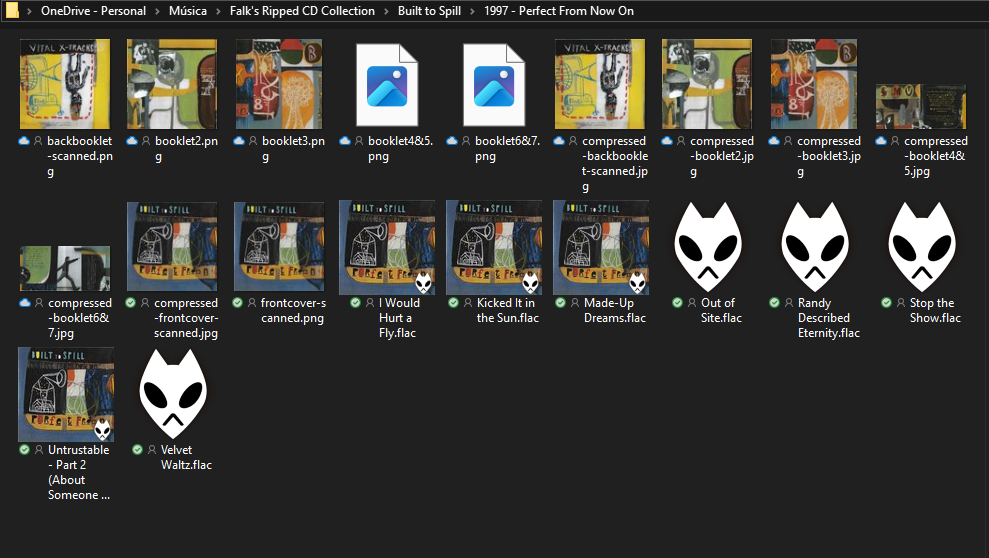Click file name text 'booklet2.png'
The width and height of the screenshot is (989, 558).
(x=187, y=149)
